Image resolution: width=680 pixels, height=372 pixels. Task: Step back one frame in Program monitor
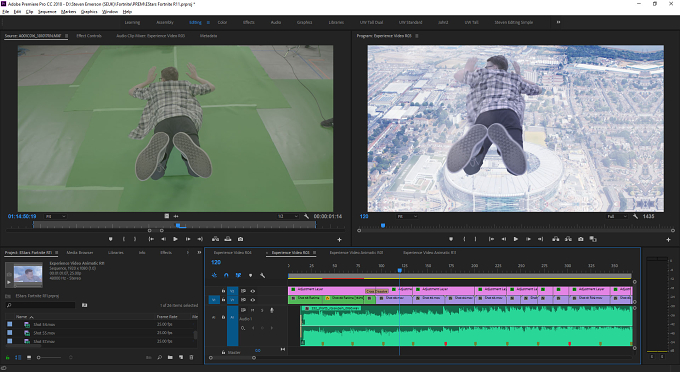[503, 239]
